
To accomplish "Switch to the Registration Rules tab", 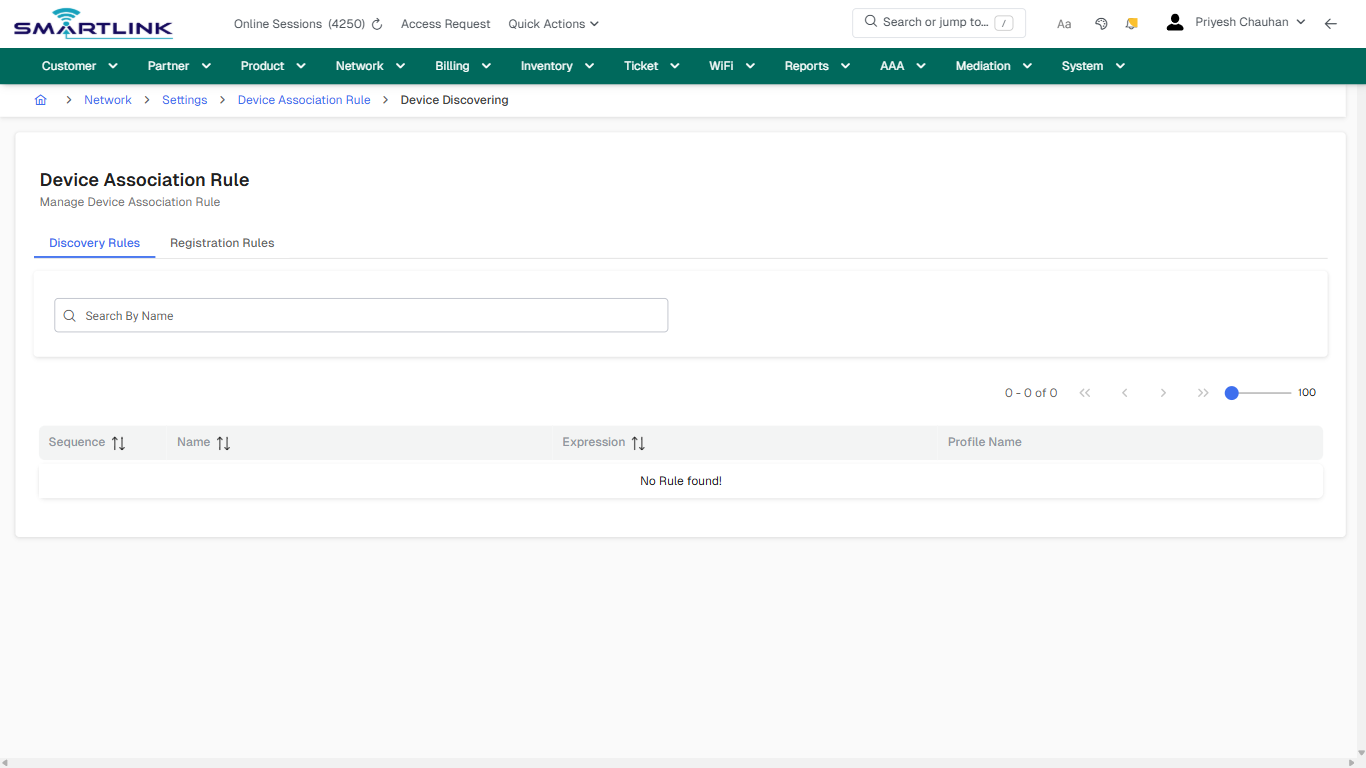I will coord(221,243).
